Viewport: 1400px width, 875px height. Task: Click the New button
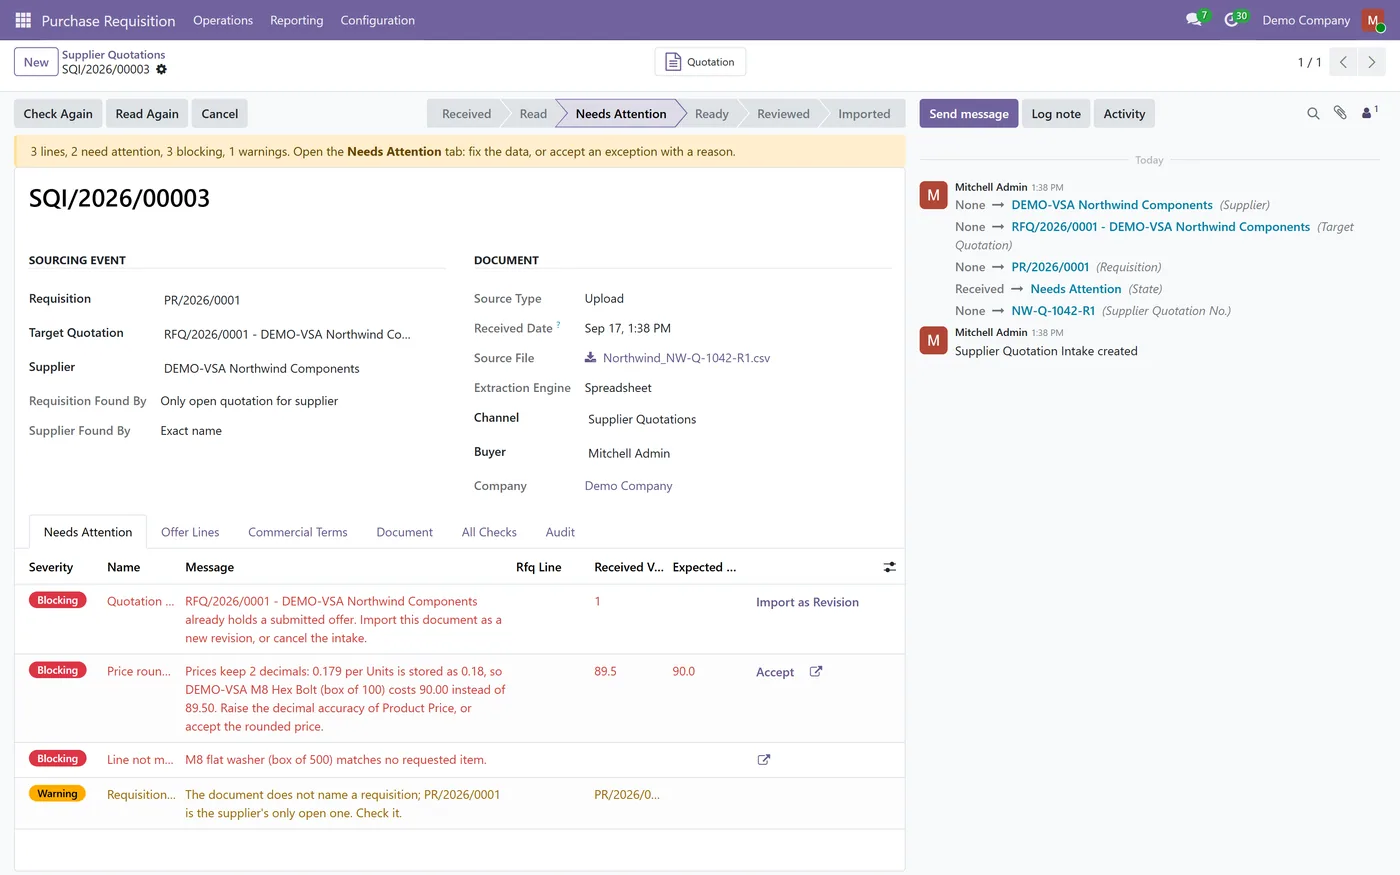click(36, 62)
